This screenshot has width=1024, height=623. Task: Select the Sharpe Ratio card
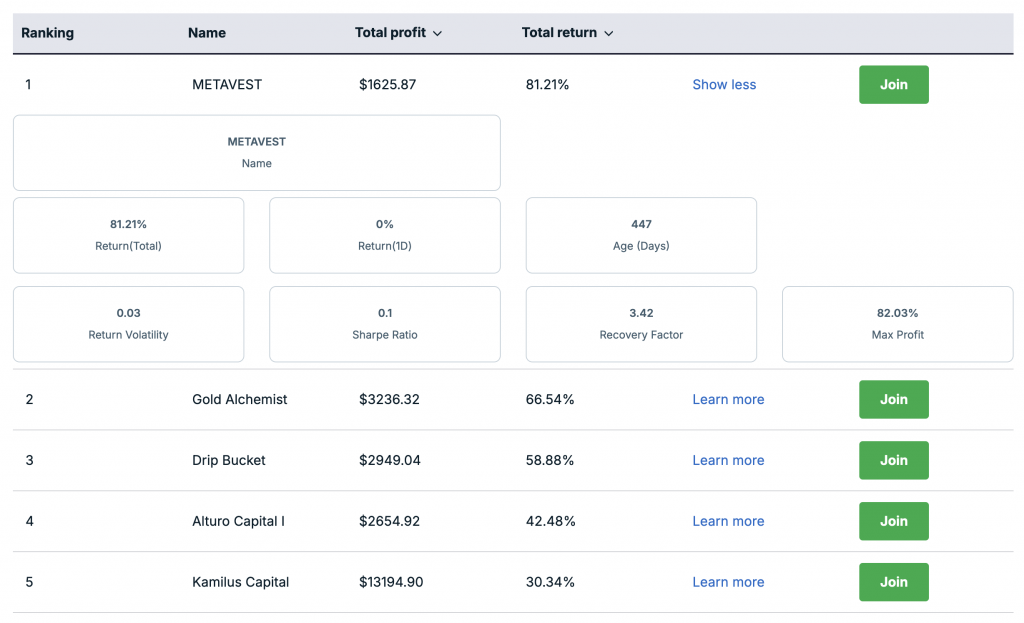click(385, 324)
